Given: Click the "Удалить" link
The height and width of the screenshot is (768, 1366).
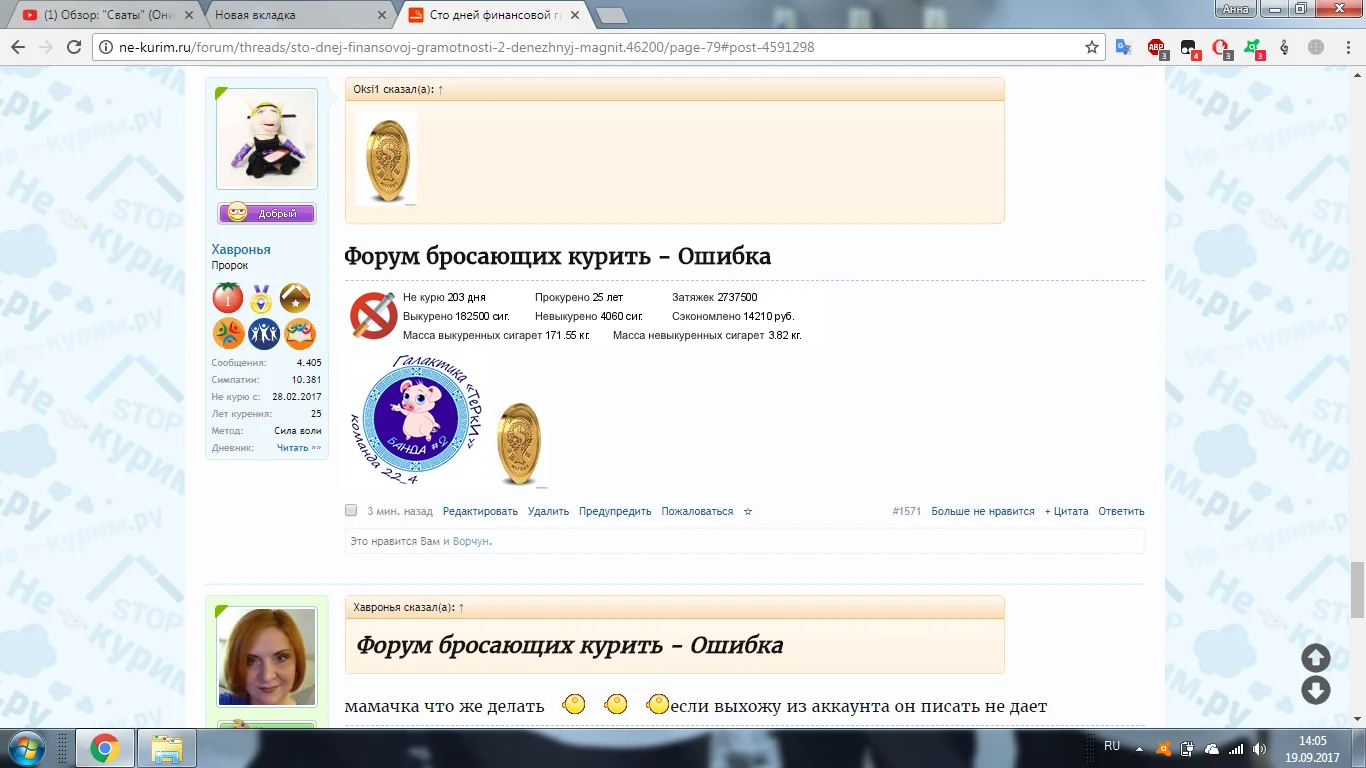Looking at the screenshot, I should click(548, 511).
